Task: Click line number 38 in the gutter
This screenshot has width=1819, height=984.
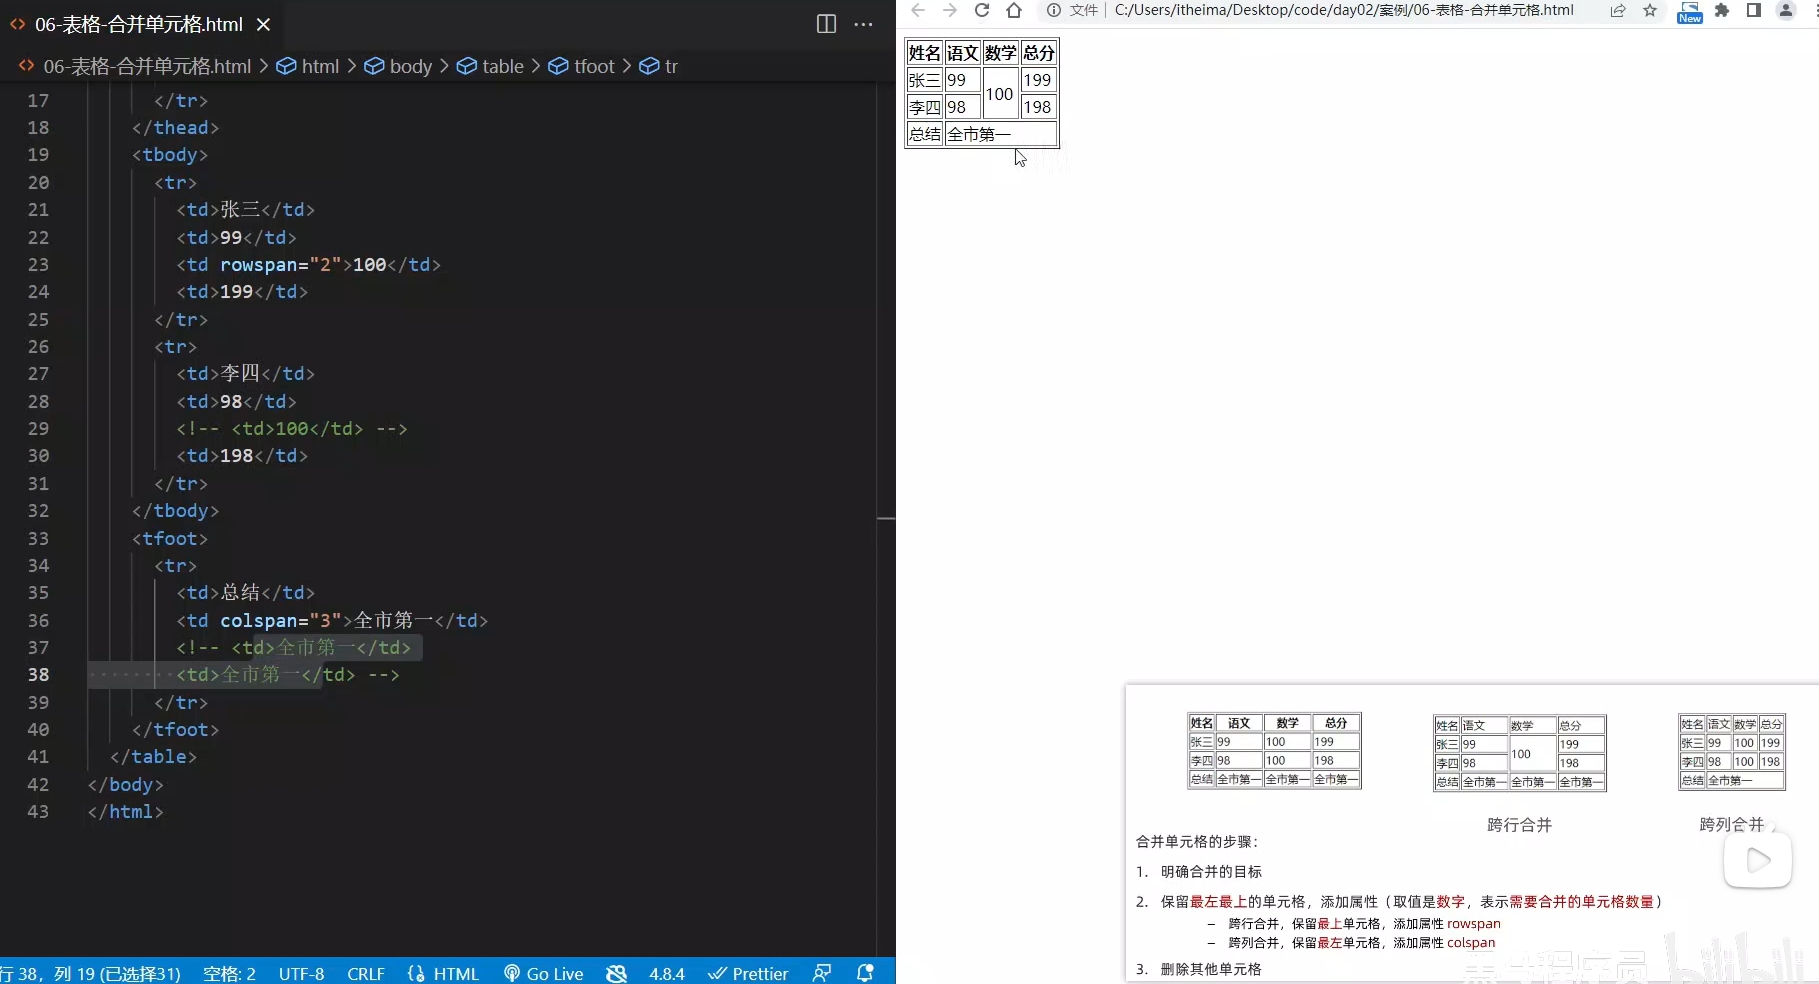Action: pyautogui.click(x=38, y=675)
